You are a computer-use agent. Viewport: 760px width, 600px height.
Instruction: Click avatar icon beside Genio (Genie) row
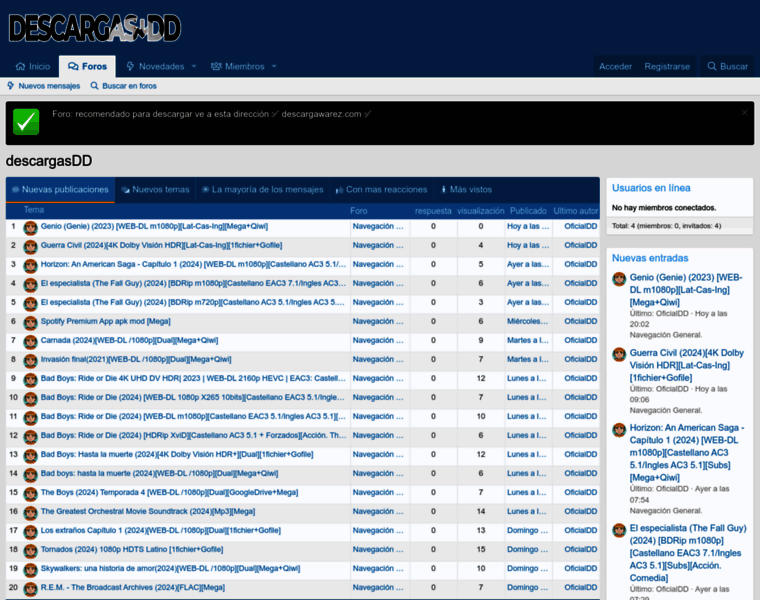[31, 228]
